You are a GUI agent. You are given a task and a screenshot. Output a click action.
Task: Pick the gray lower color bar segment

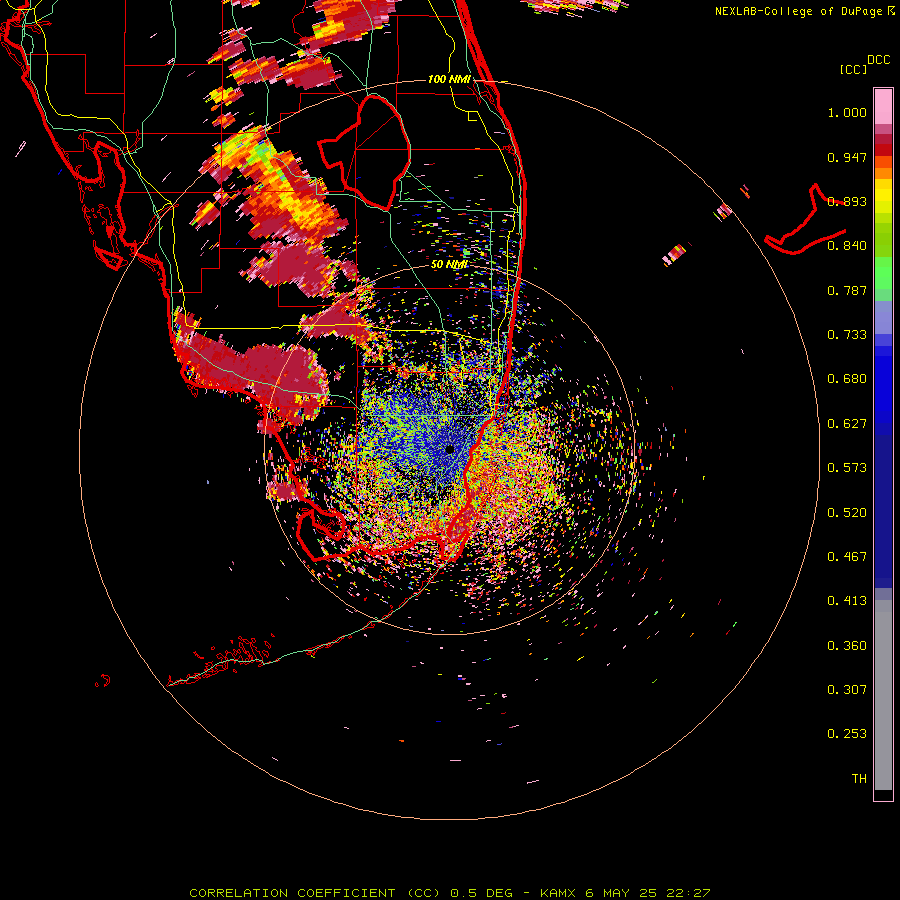(x=883, y=695)
